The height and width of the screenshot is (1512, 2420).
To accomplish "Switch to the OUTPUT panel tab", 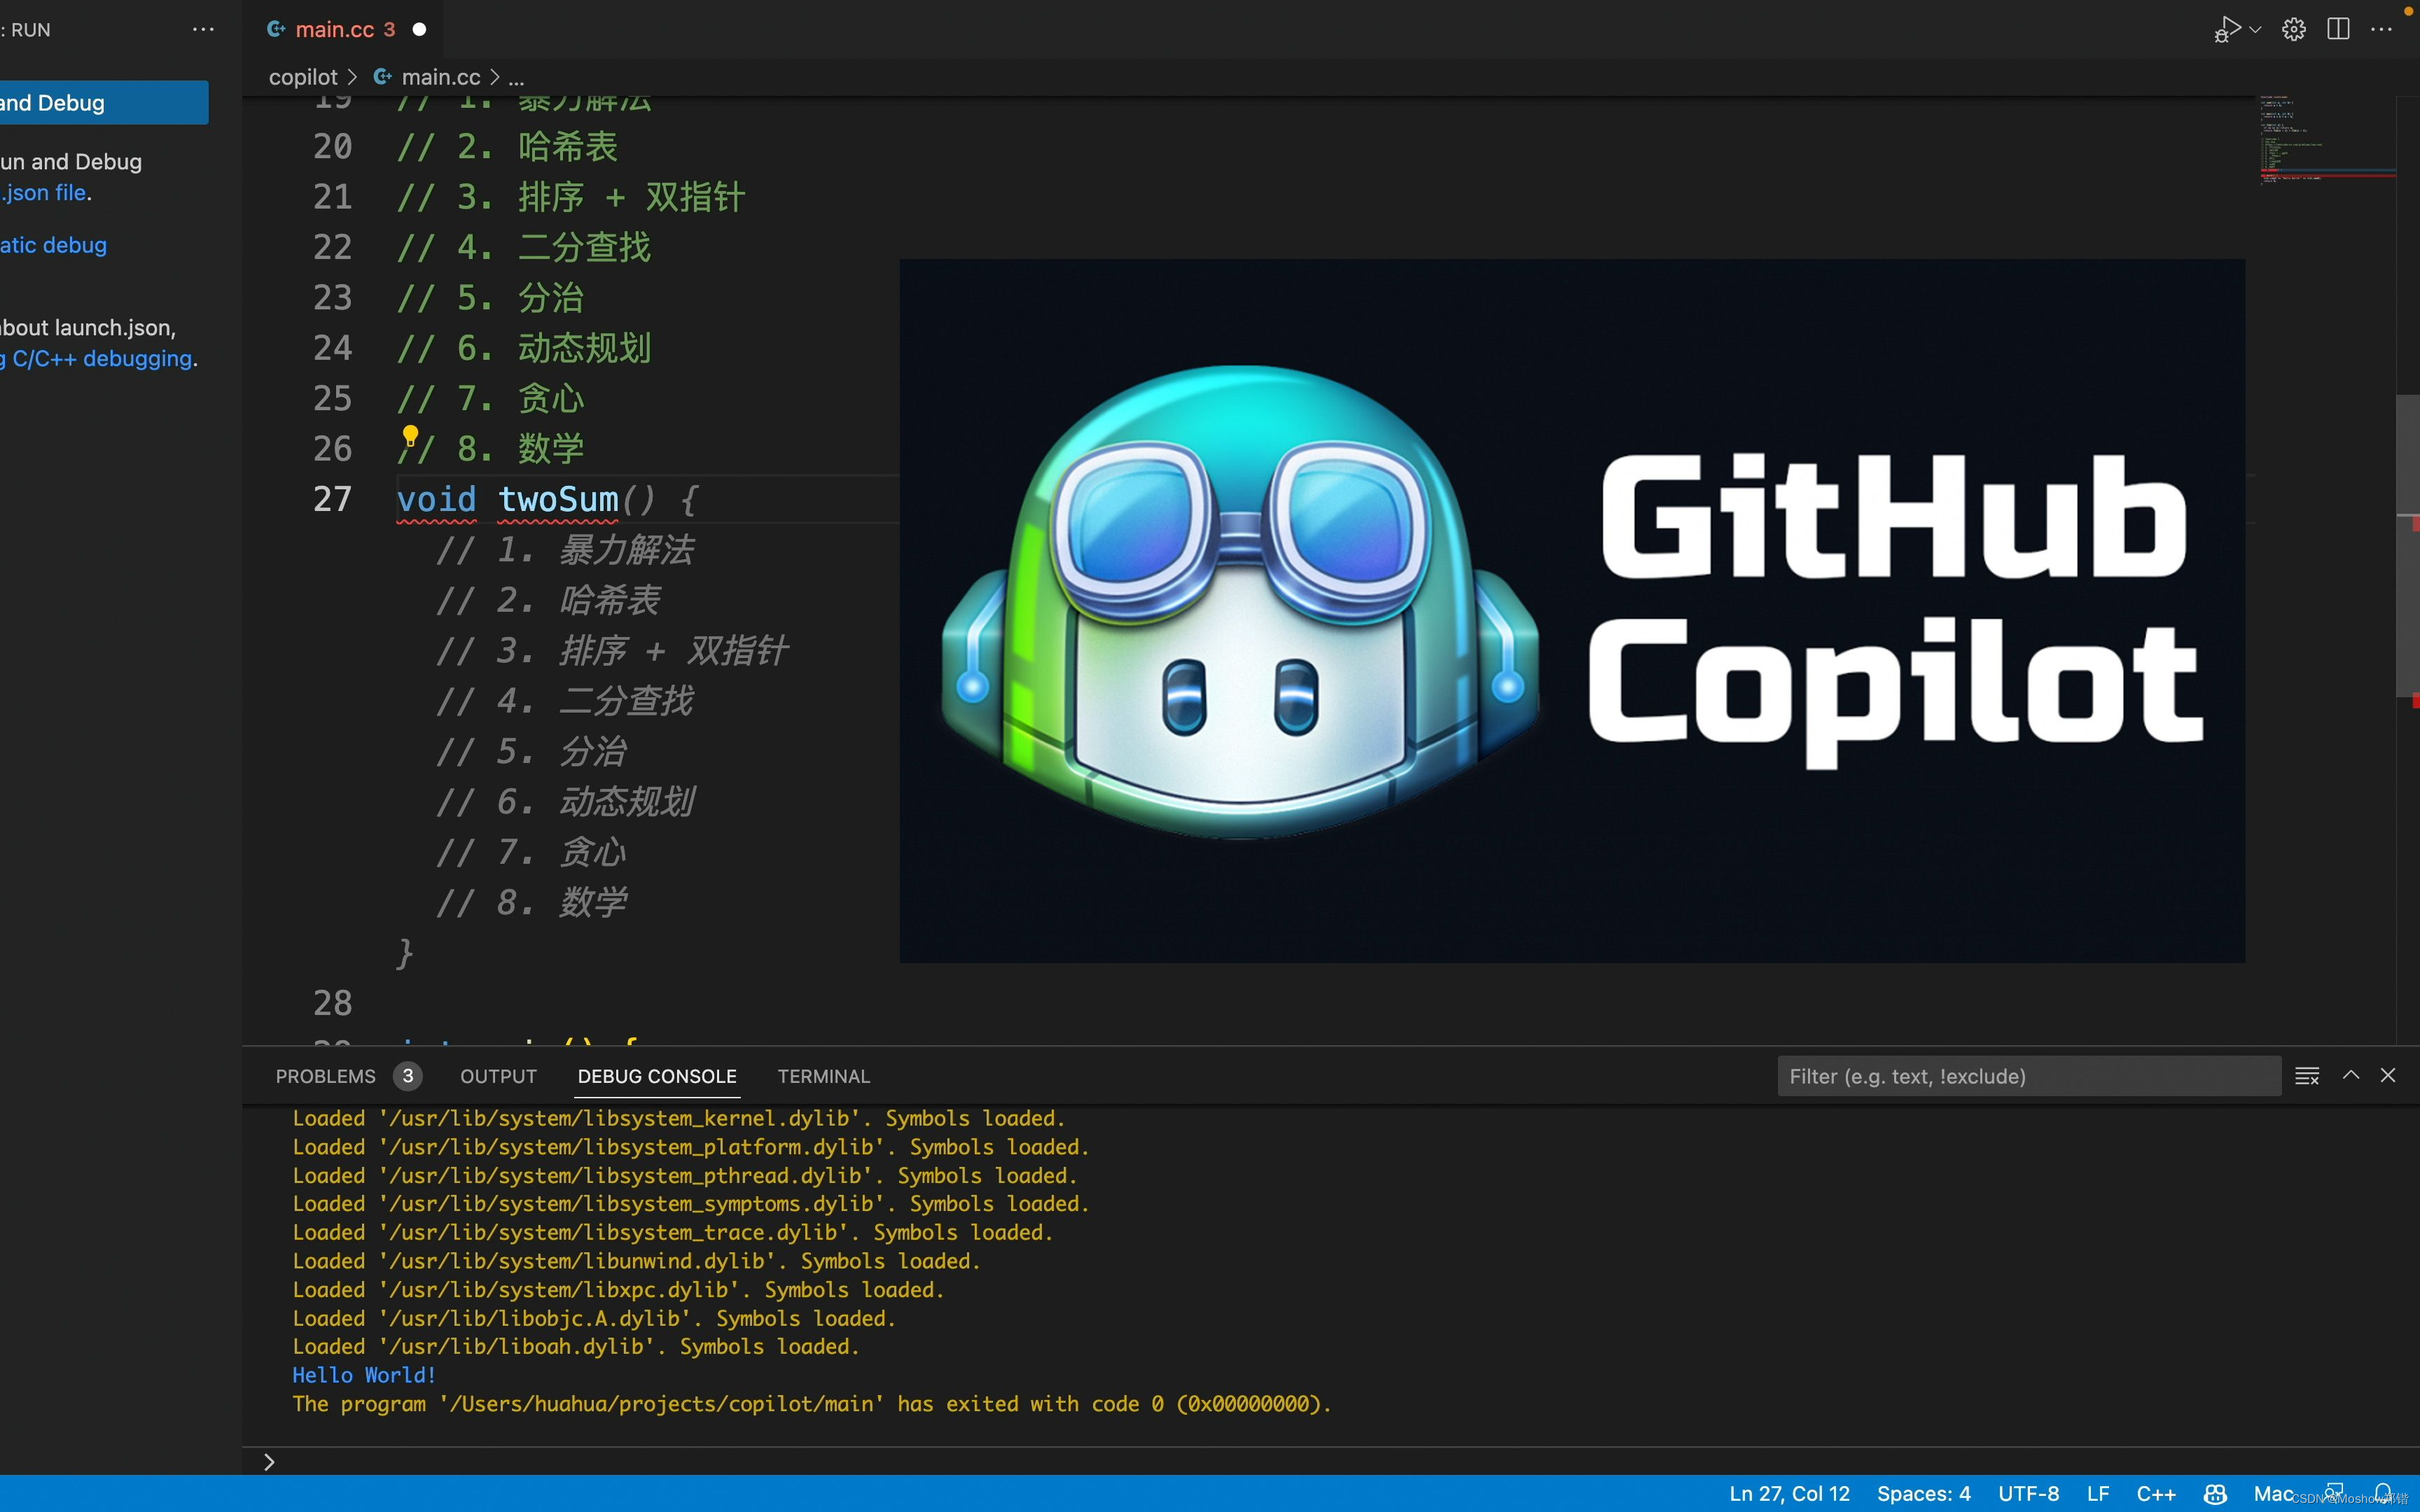I will 498,1076.
